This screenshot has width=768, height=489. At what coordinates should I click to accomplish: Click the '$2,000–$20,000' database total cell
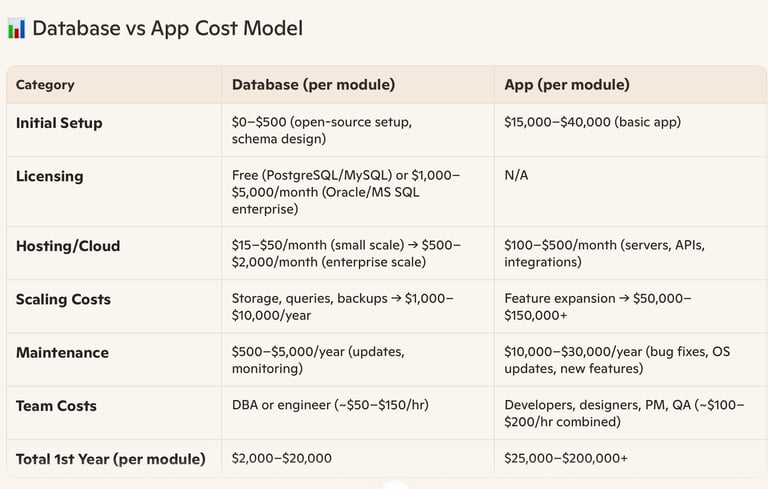coord(281,459)
